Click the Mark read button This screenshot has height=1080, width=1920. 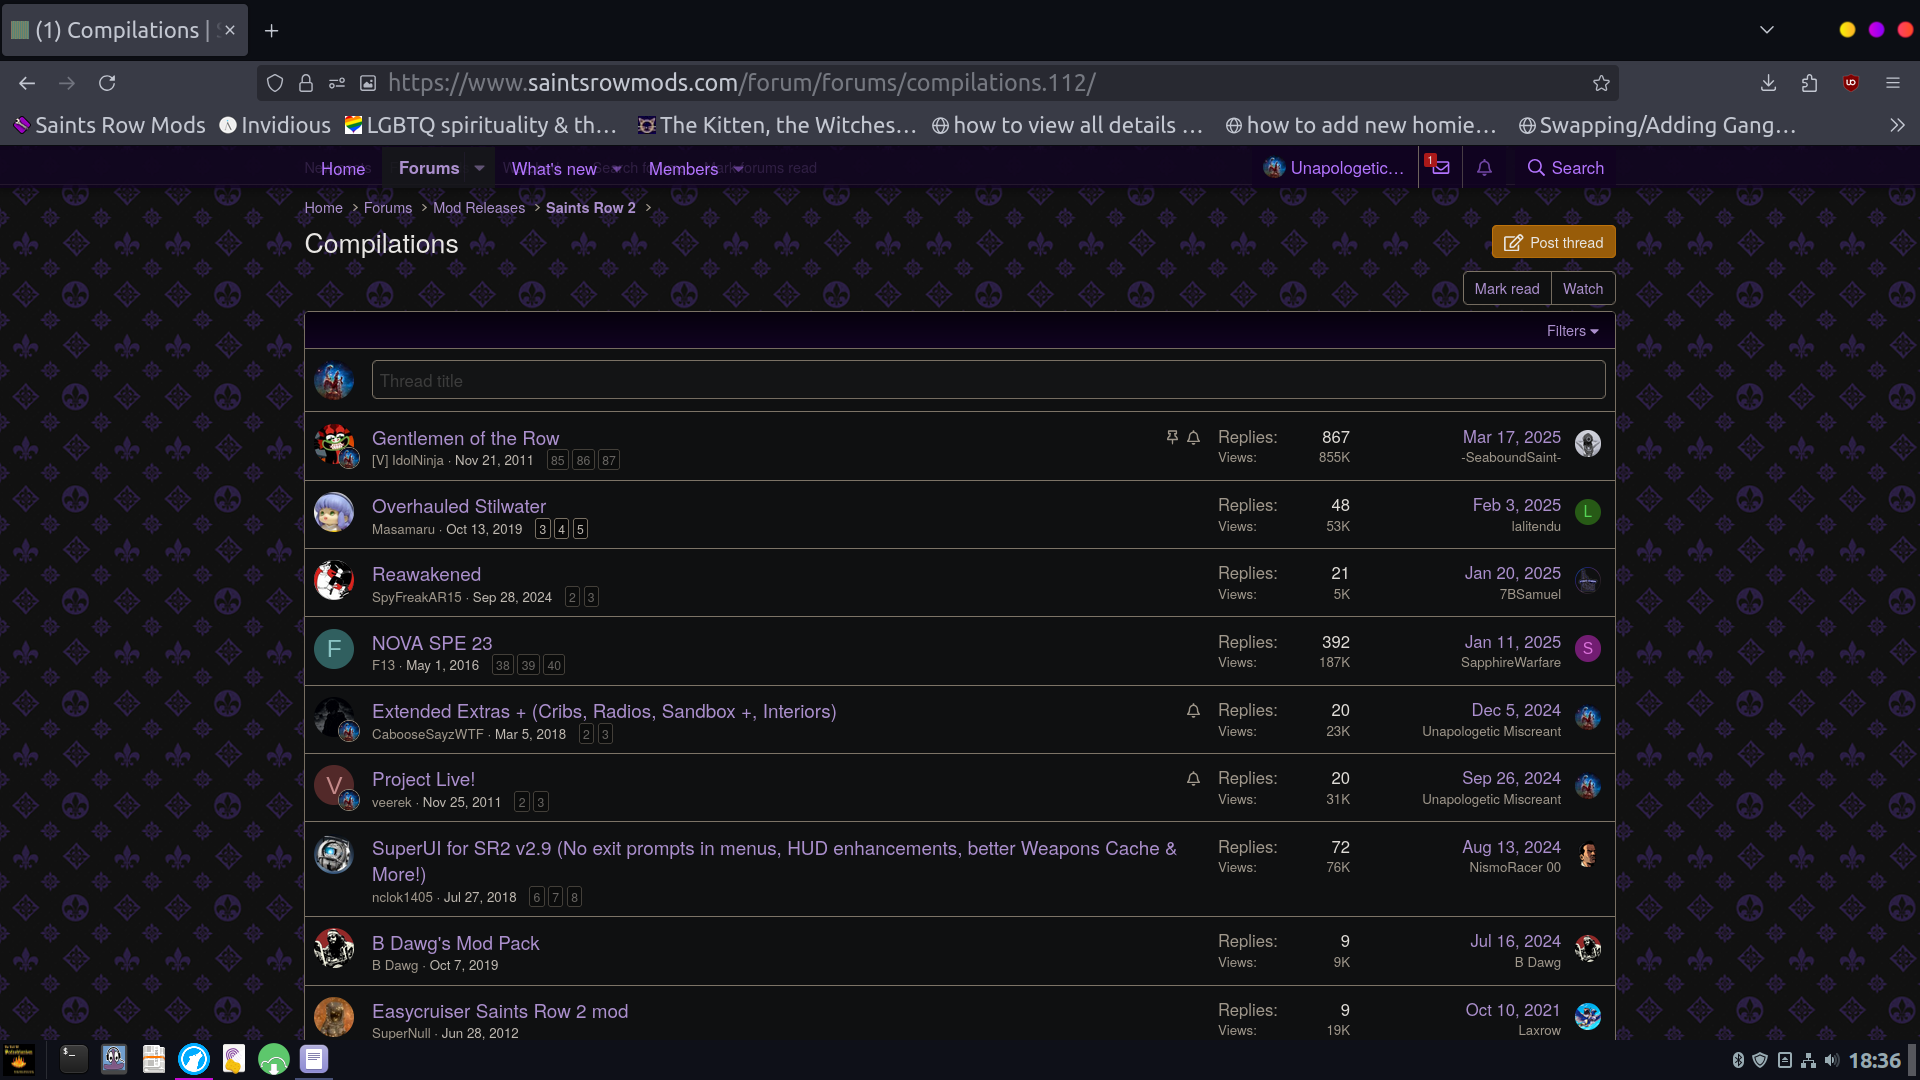coord(1506,288)
